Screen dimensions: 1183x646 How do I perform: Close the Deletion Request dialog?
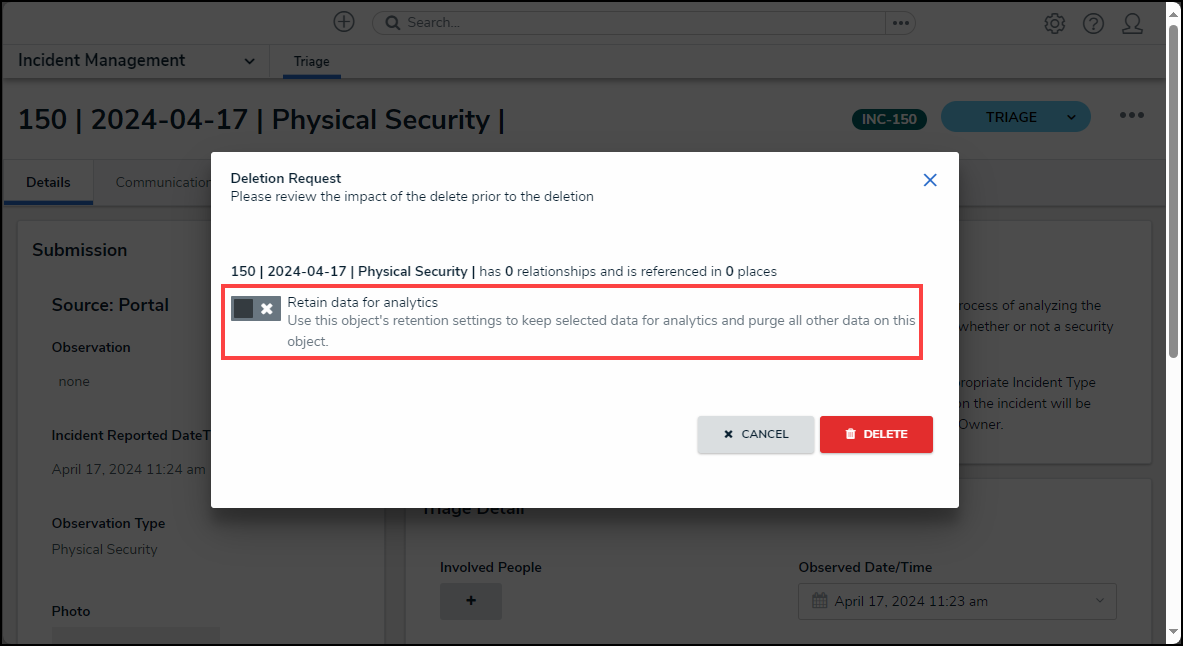click(x=930, y=180)
